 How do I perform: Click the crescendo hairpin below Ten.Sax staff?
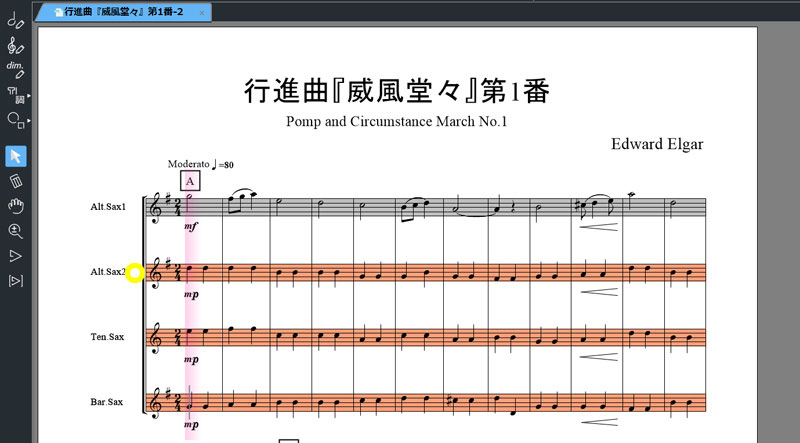[599, 357]
